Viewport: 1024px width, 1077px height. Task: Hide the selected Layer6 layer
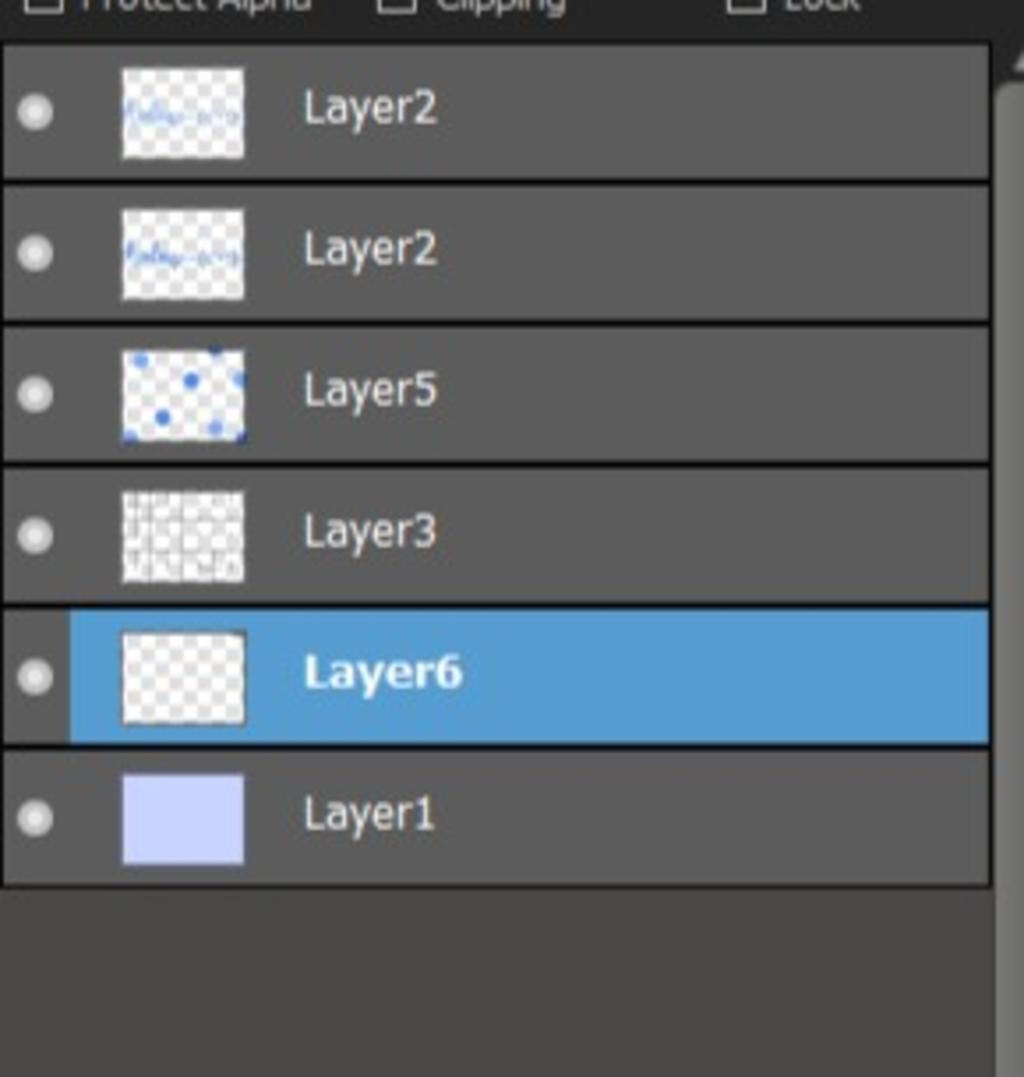point(35,677)
